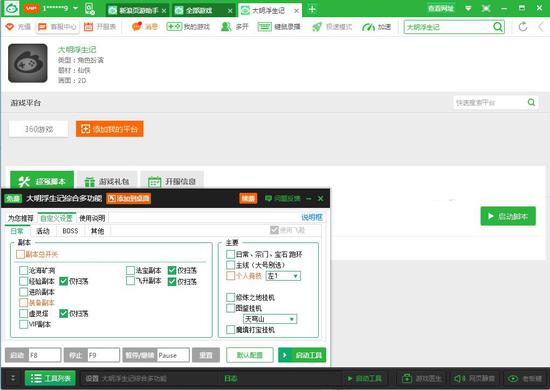Click the orange 续费 button
This screenshot has height=390, width=550.
click(248, 199)
